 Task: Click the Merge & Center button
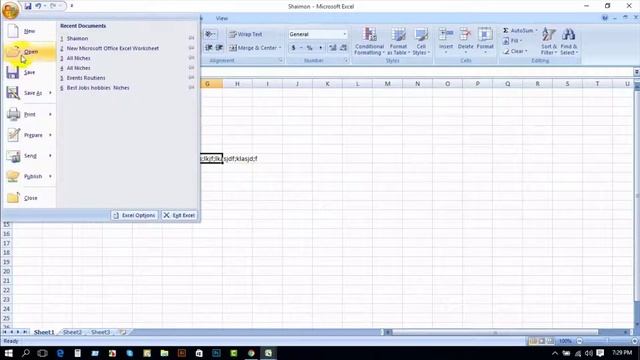point(253,48)
